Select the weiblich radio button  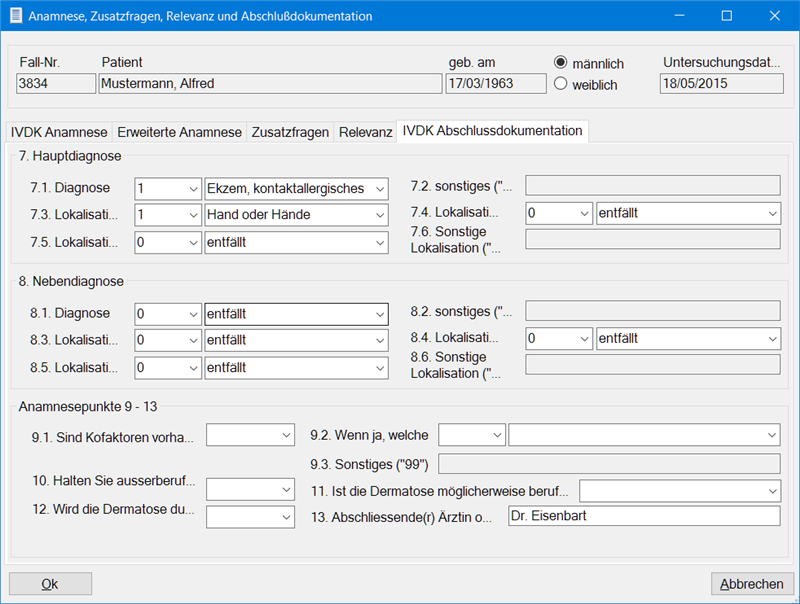(x=561, y=85)
